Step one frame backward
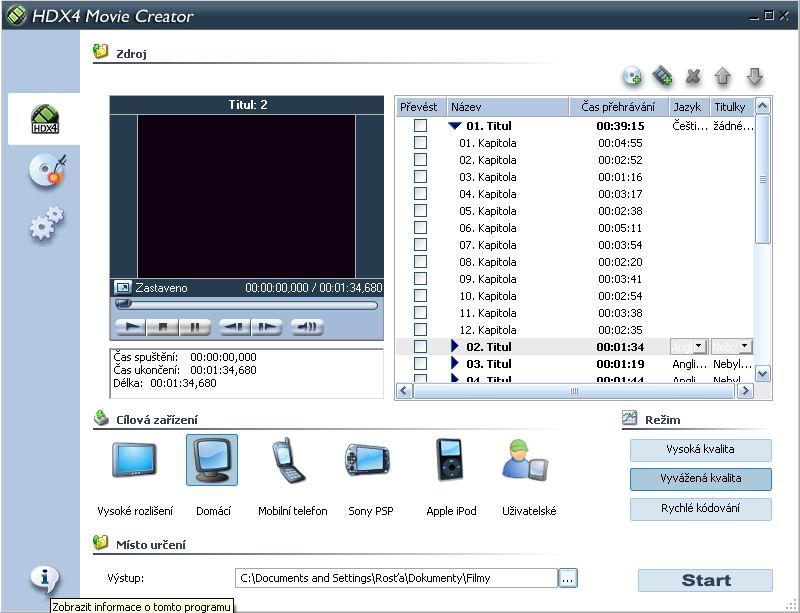Screen dimensions: 800x613 234,327
